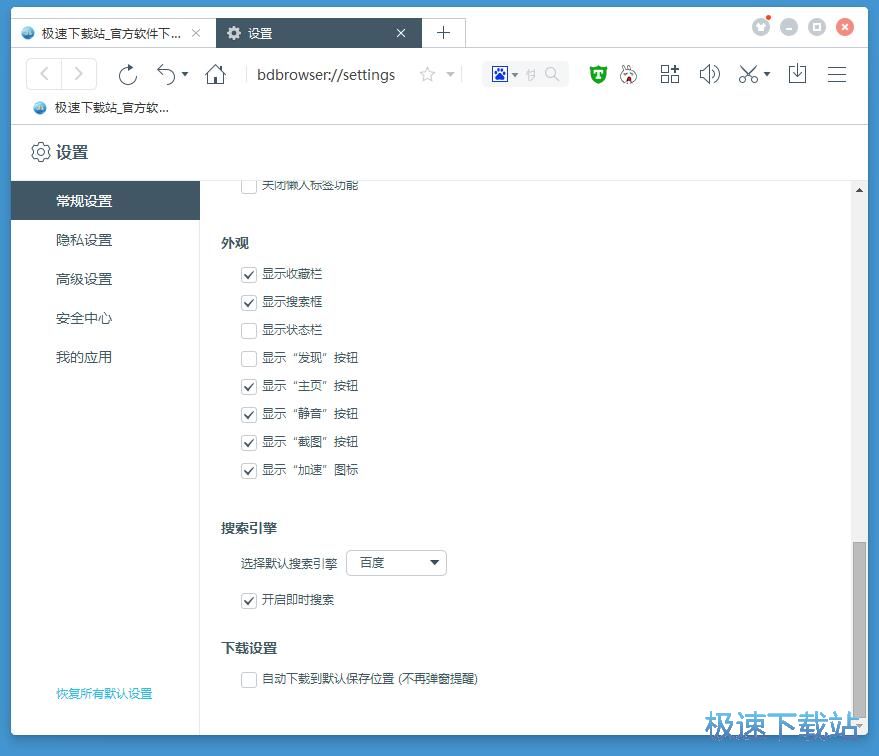Open the green shield security icon
The width and height of the screenshot is (879, 756).
tap(598, 74)
